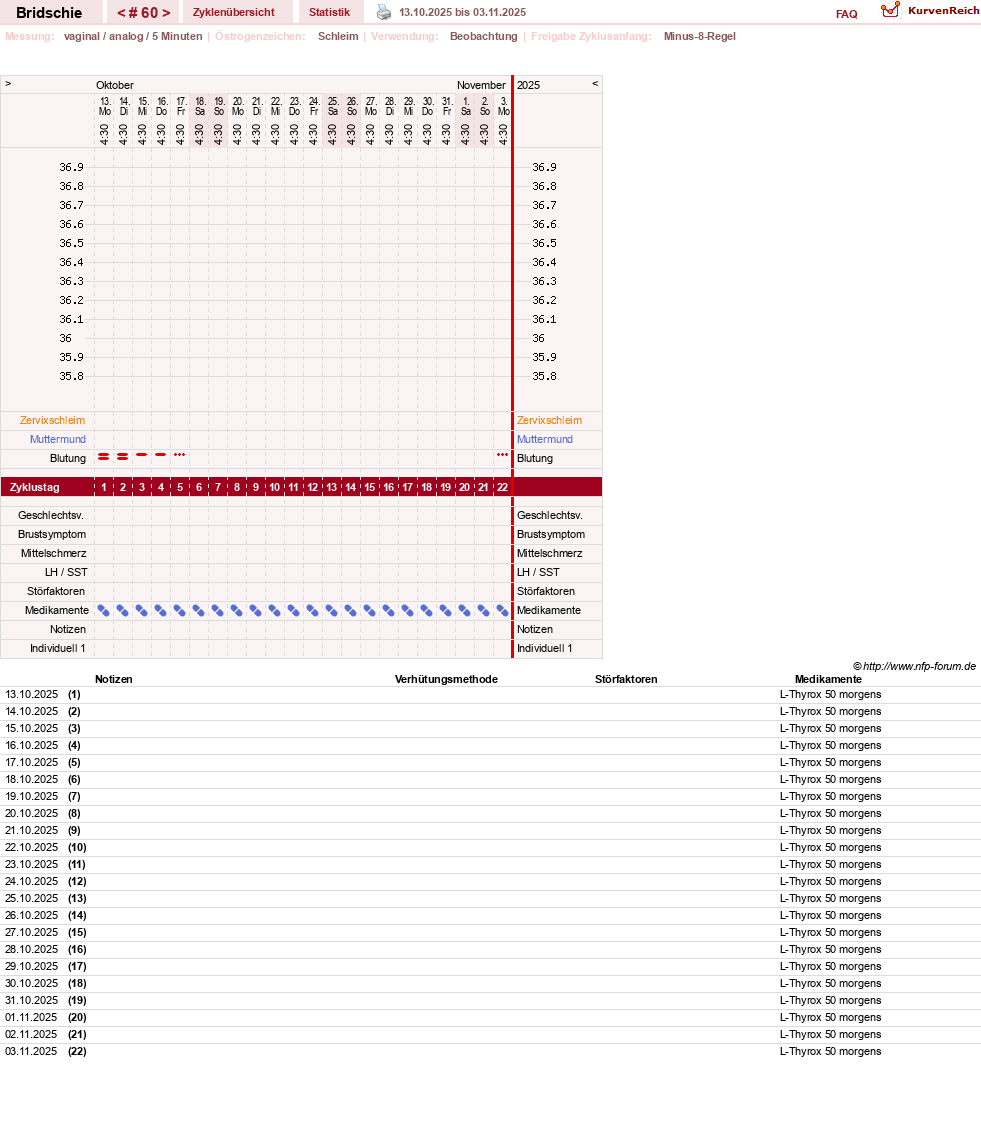Select the 3. Mo November column header
This screenshot has height=1138, width=981.
504,107
